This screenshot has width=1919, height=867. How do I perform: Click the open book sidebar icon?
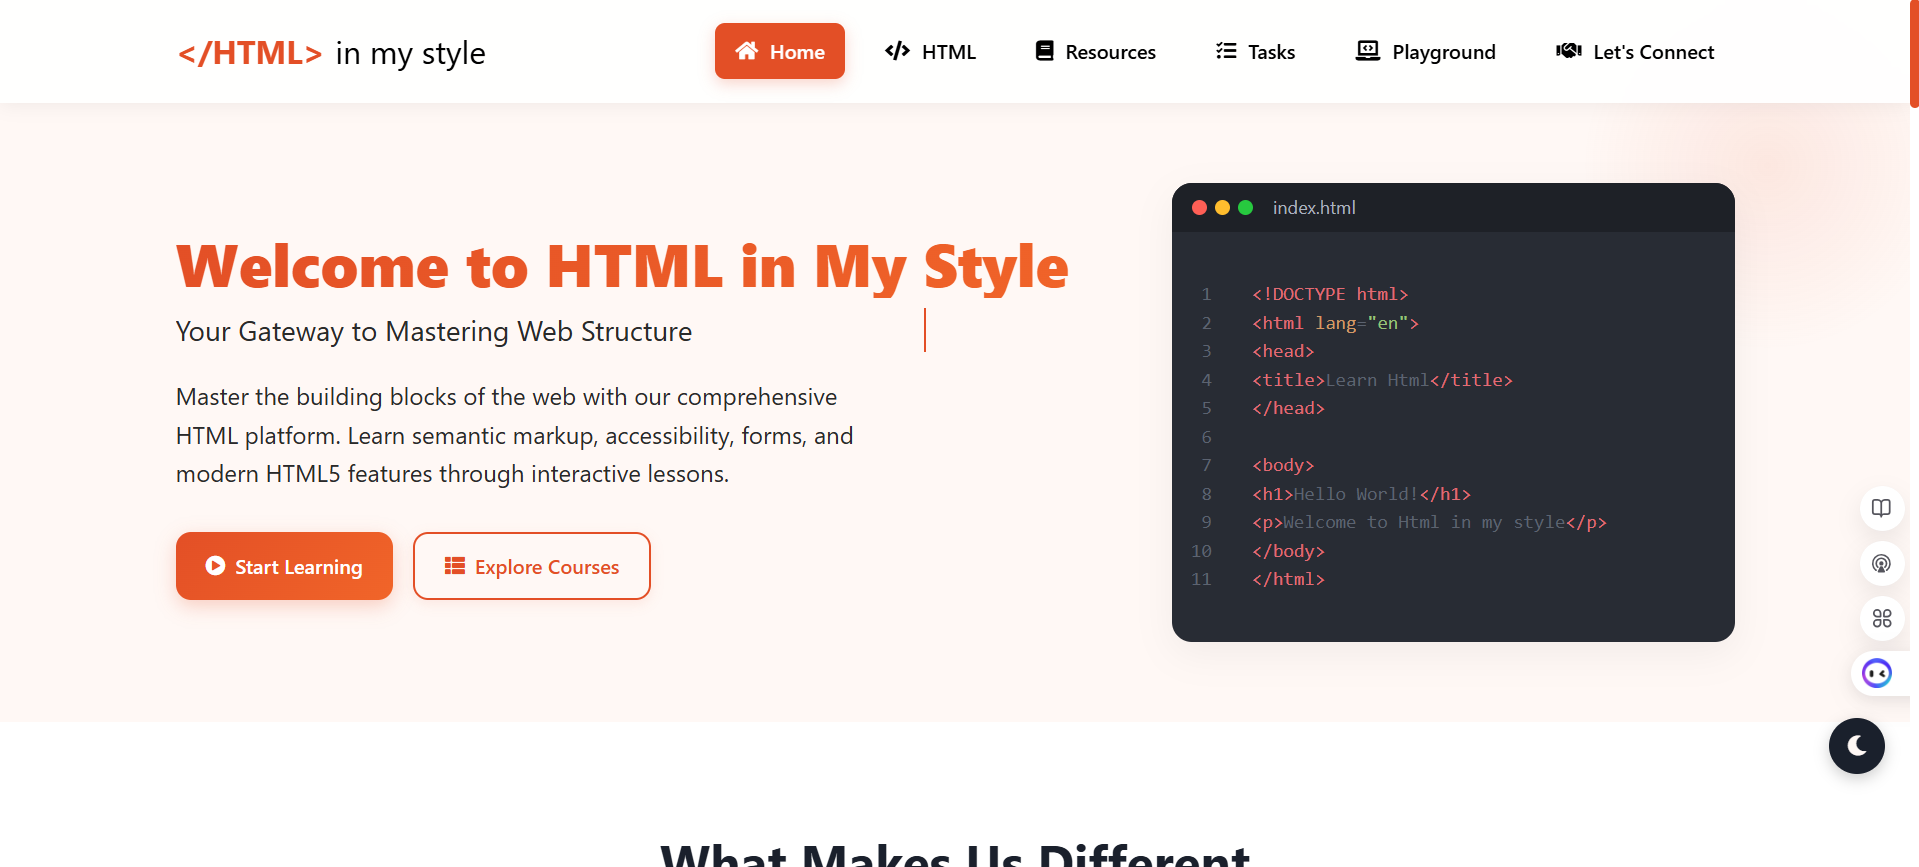pos(1881,508)
